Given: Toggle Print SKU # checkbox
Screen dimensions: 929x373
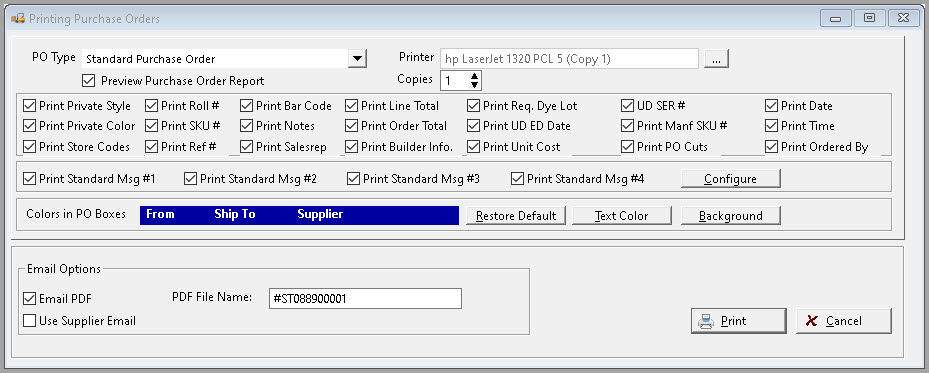Looking at the screenshot, I should [151, 126].
